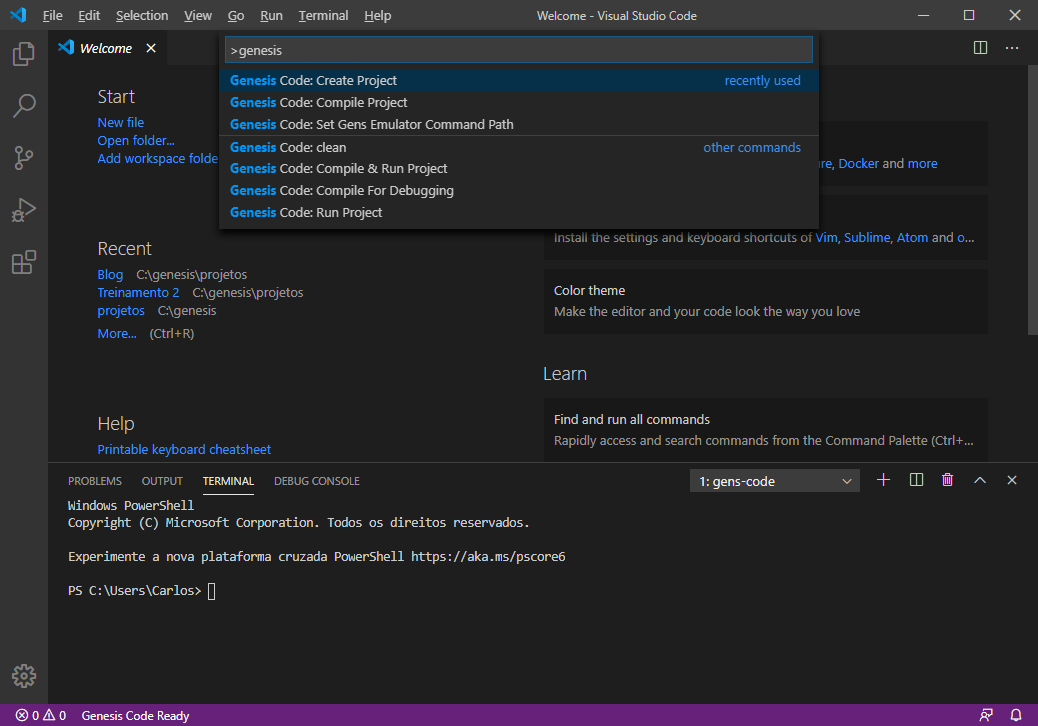Switch to the PROBLEMS panel tab
The height and width of the screenshot is (726, 1038).
(95, 481)
